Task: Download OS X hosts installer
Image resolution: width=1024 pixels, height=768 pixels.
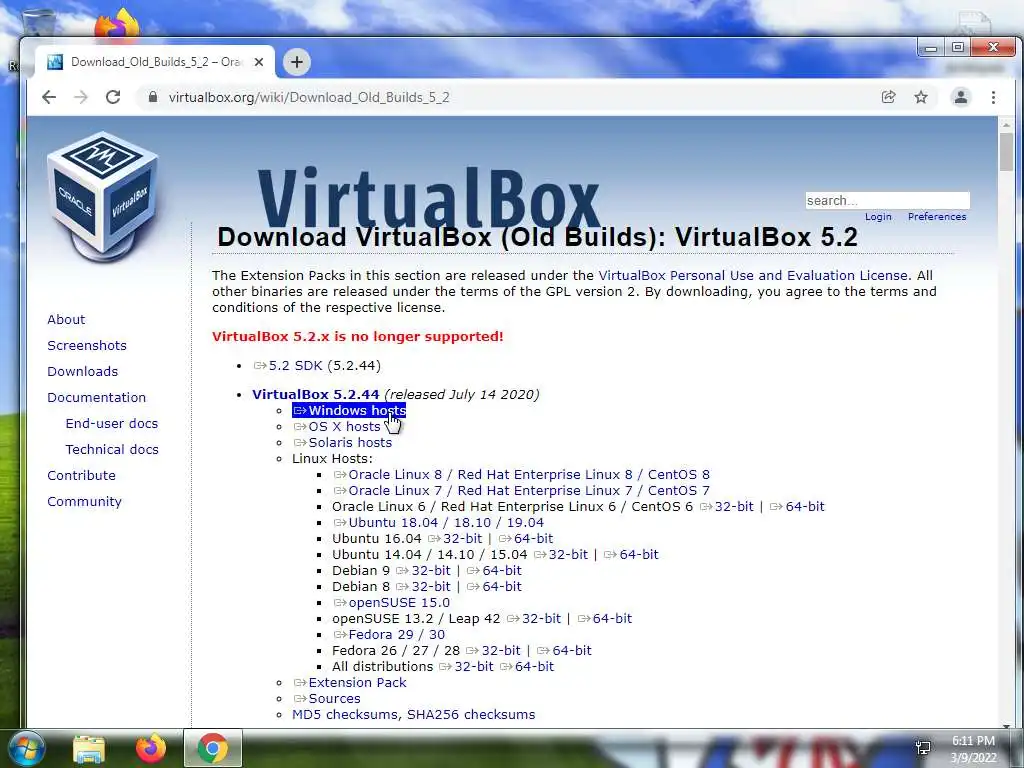Action: click(337, 426)
